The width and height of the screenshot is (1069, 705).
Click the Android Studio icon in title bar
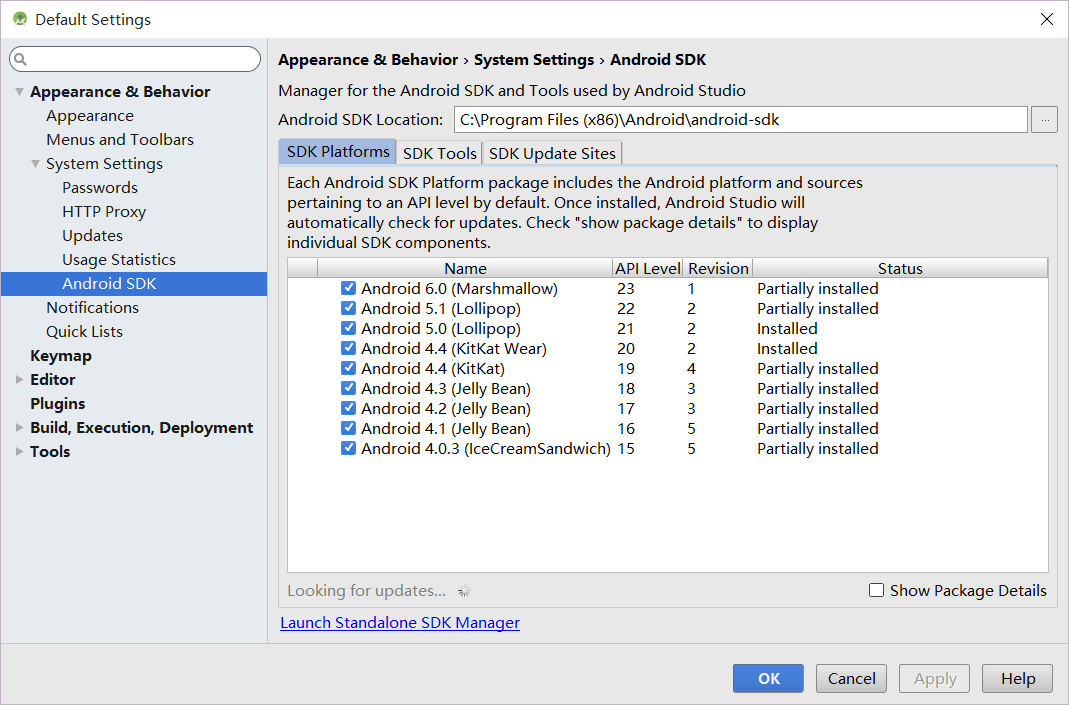tap(19, 19)
